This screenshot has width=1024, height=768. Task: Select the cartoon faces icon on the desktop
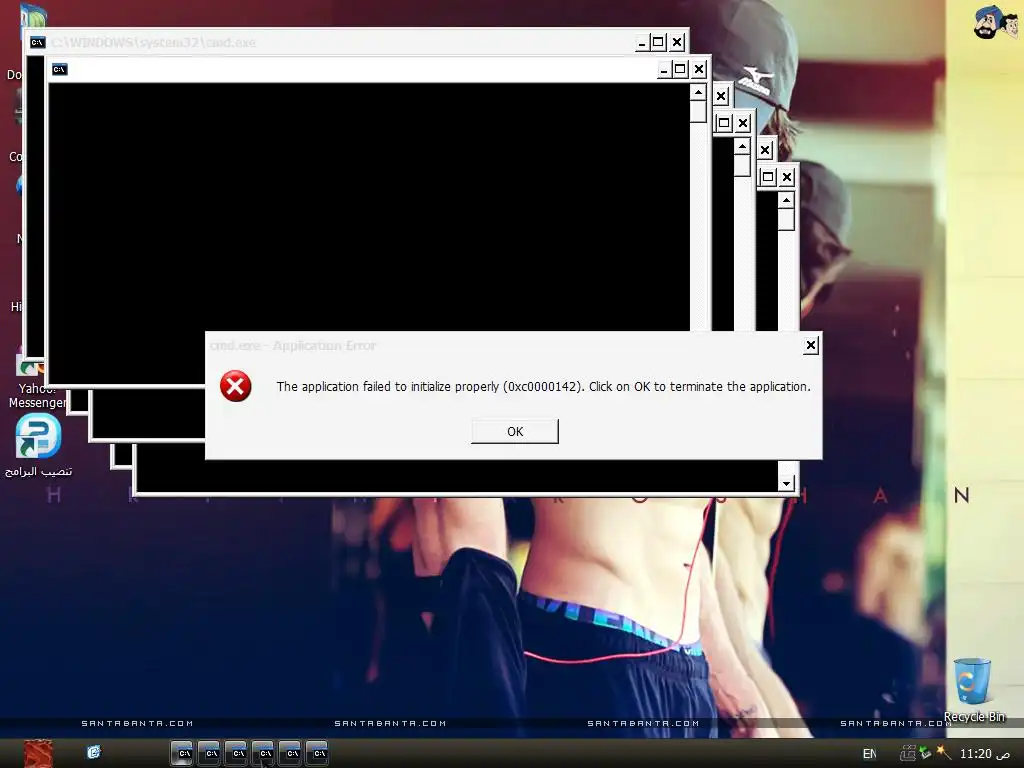[x=996, y=23]
